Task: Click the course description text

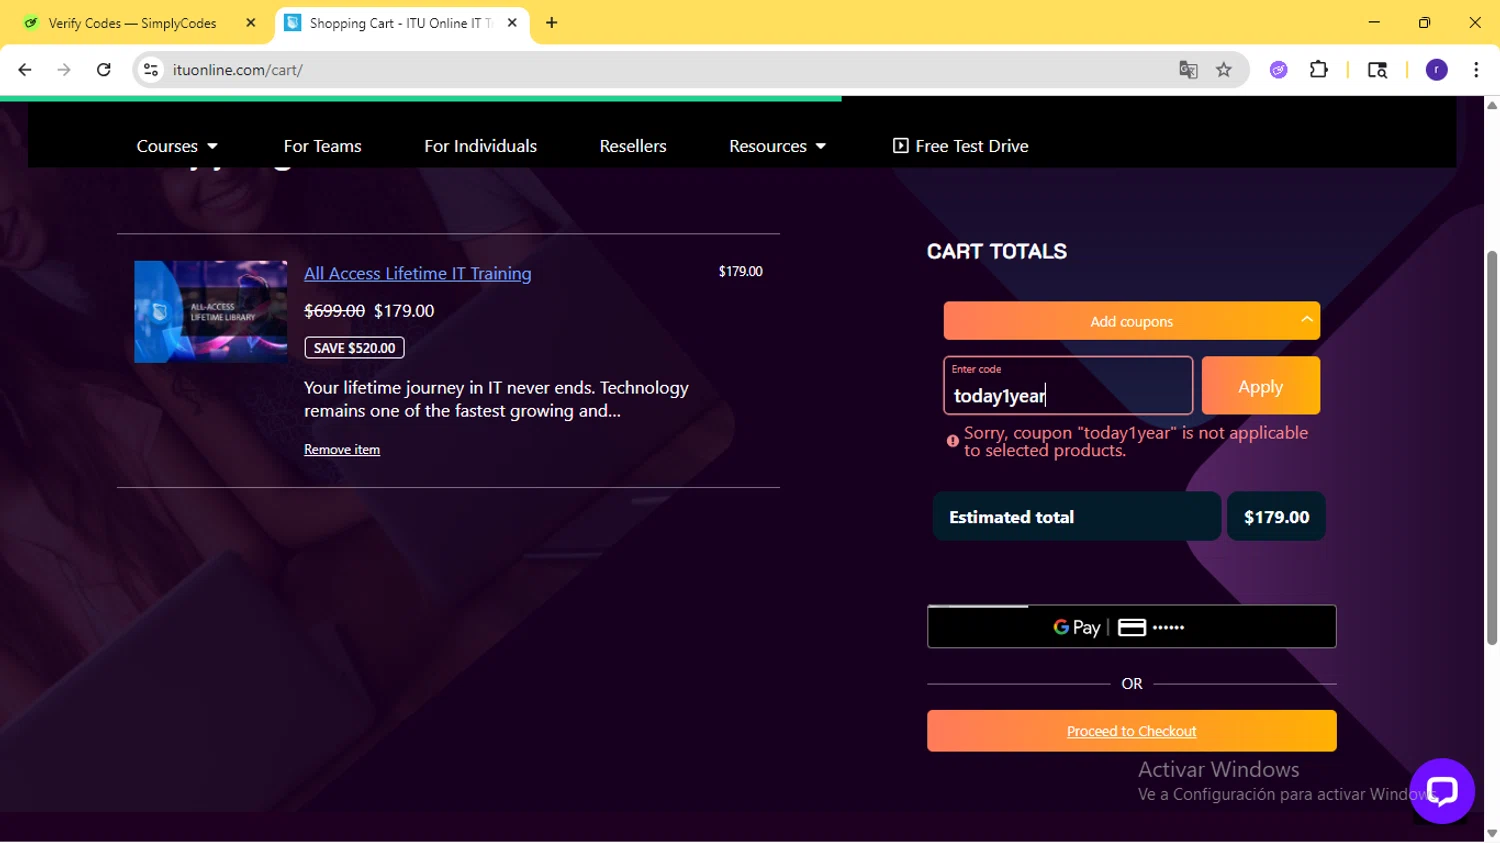Action: coord(496,399)
